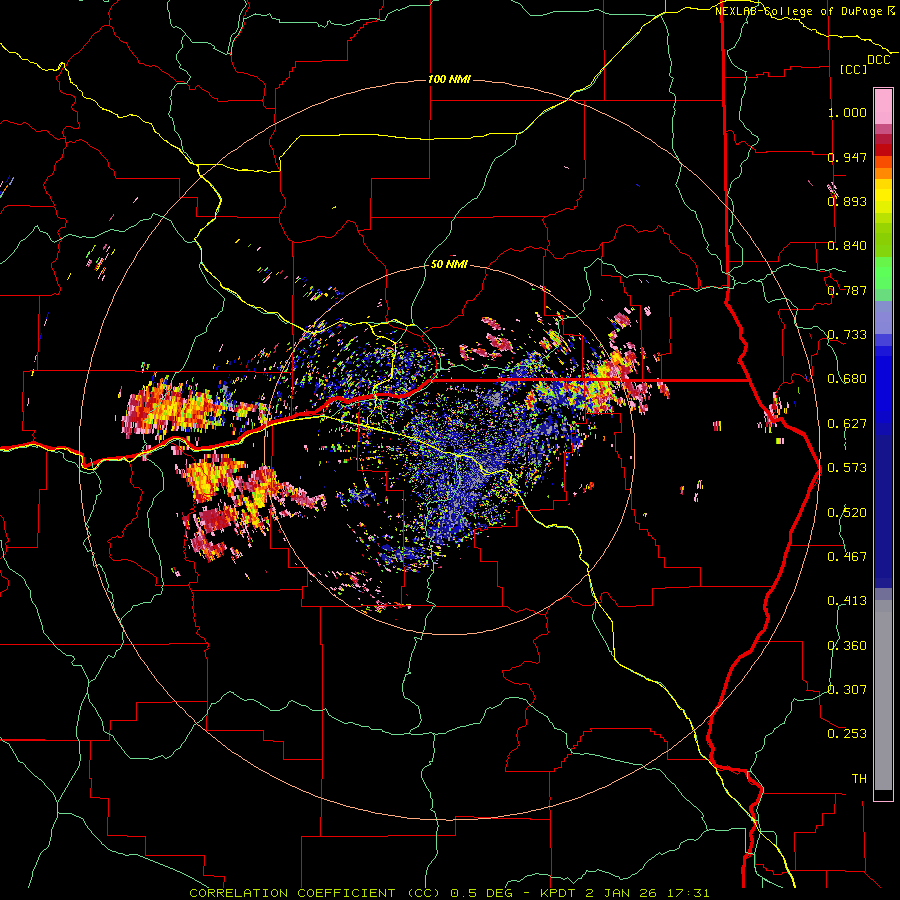
Task: Click the bright green color bar segment
Action: coord(883,273)
